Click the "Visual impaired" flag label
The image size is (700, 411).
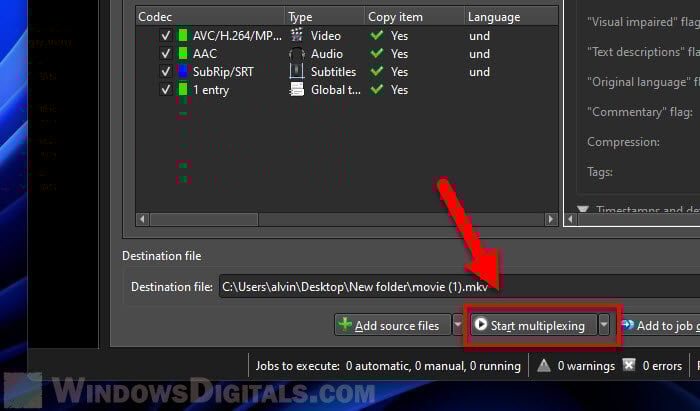(643, 22)
